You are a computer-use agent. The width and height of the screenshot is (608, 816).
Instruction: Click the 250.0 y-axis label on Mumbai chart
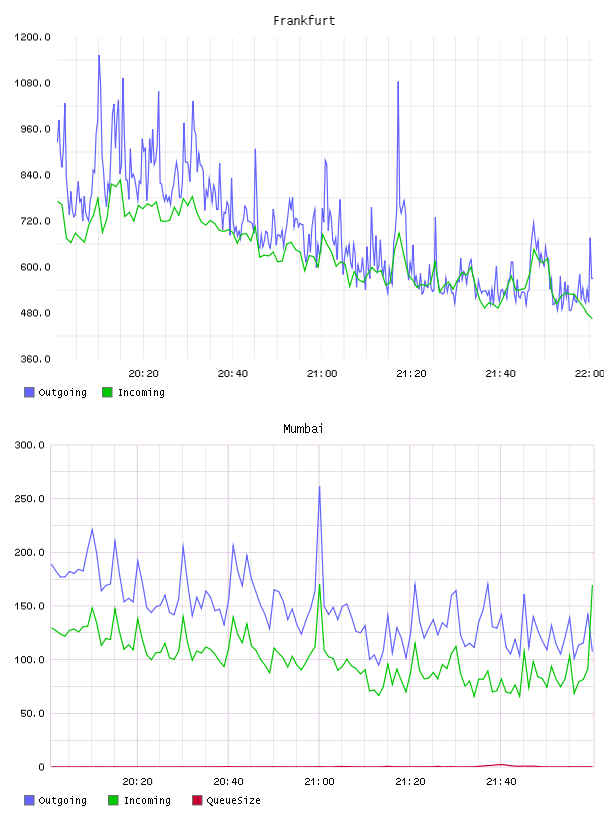click(30, 499)
